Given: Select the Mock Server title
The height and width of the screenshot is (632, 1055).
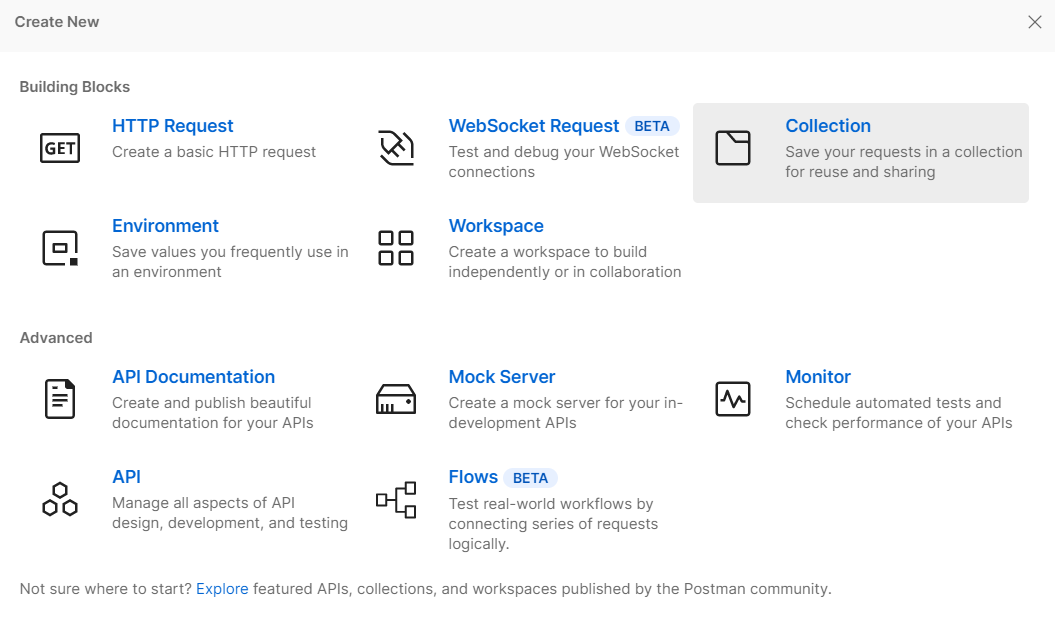Looking at the screenshot, I should [501, 377].
